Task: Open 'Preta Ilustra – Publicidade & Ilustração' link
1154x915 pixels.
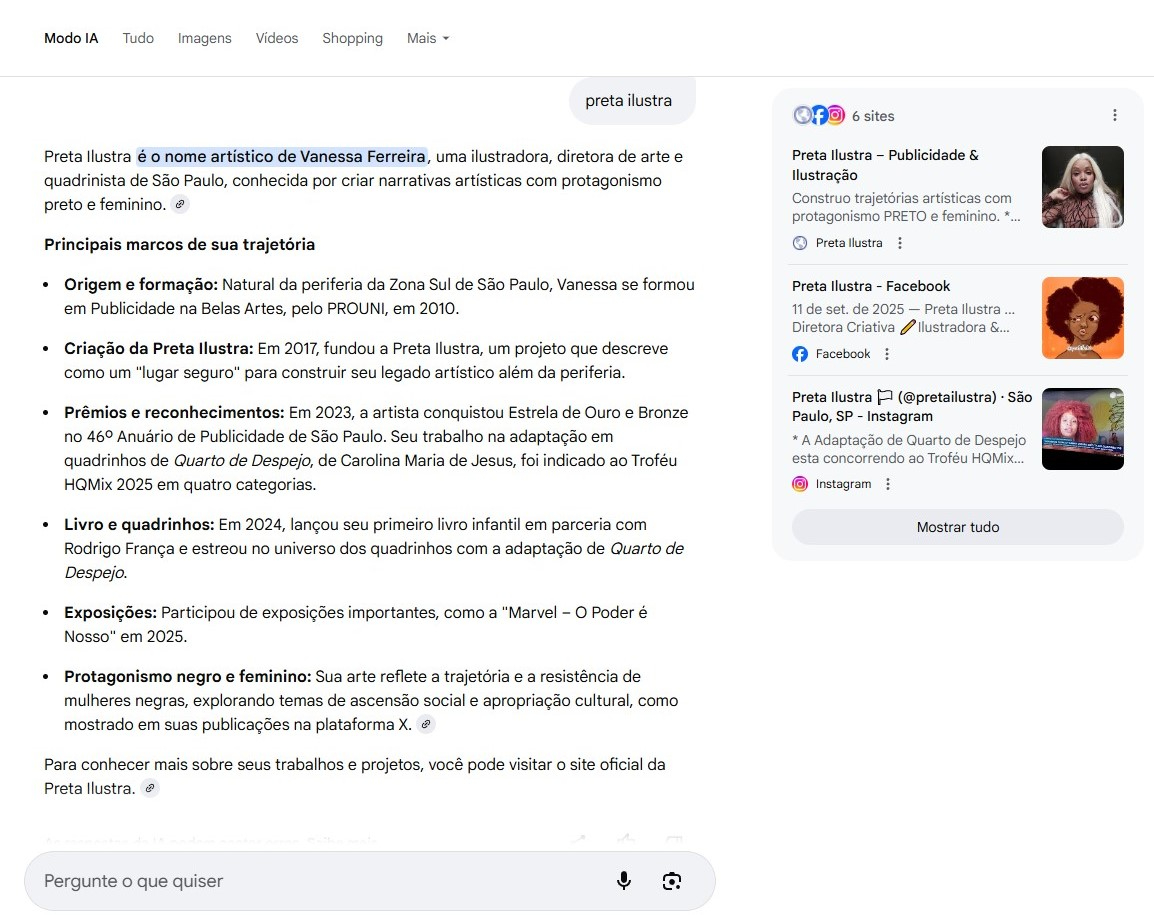Action: (885, 165)
